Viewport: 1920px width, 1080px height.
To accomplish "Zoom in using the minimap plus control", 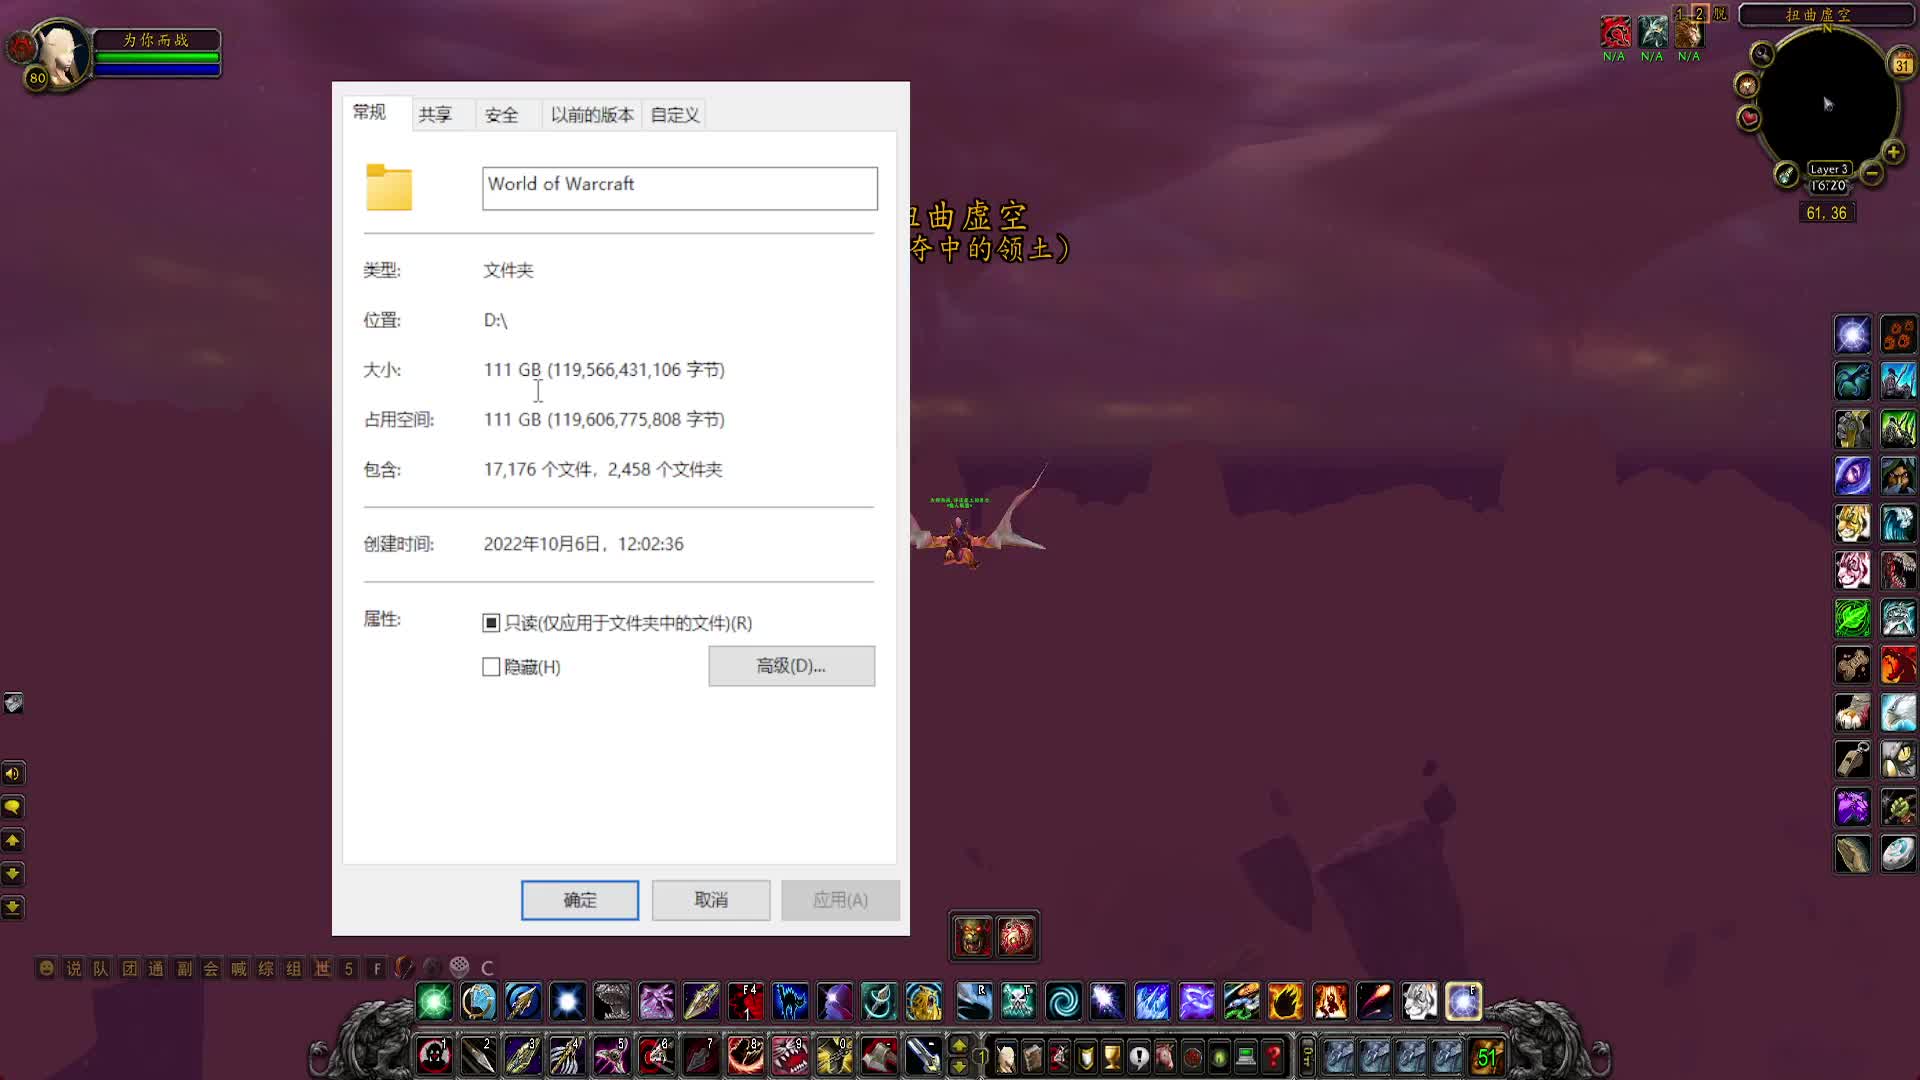I will coord(1893,153).
